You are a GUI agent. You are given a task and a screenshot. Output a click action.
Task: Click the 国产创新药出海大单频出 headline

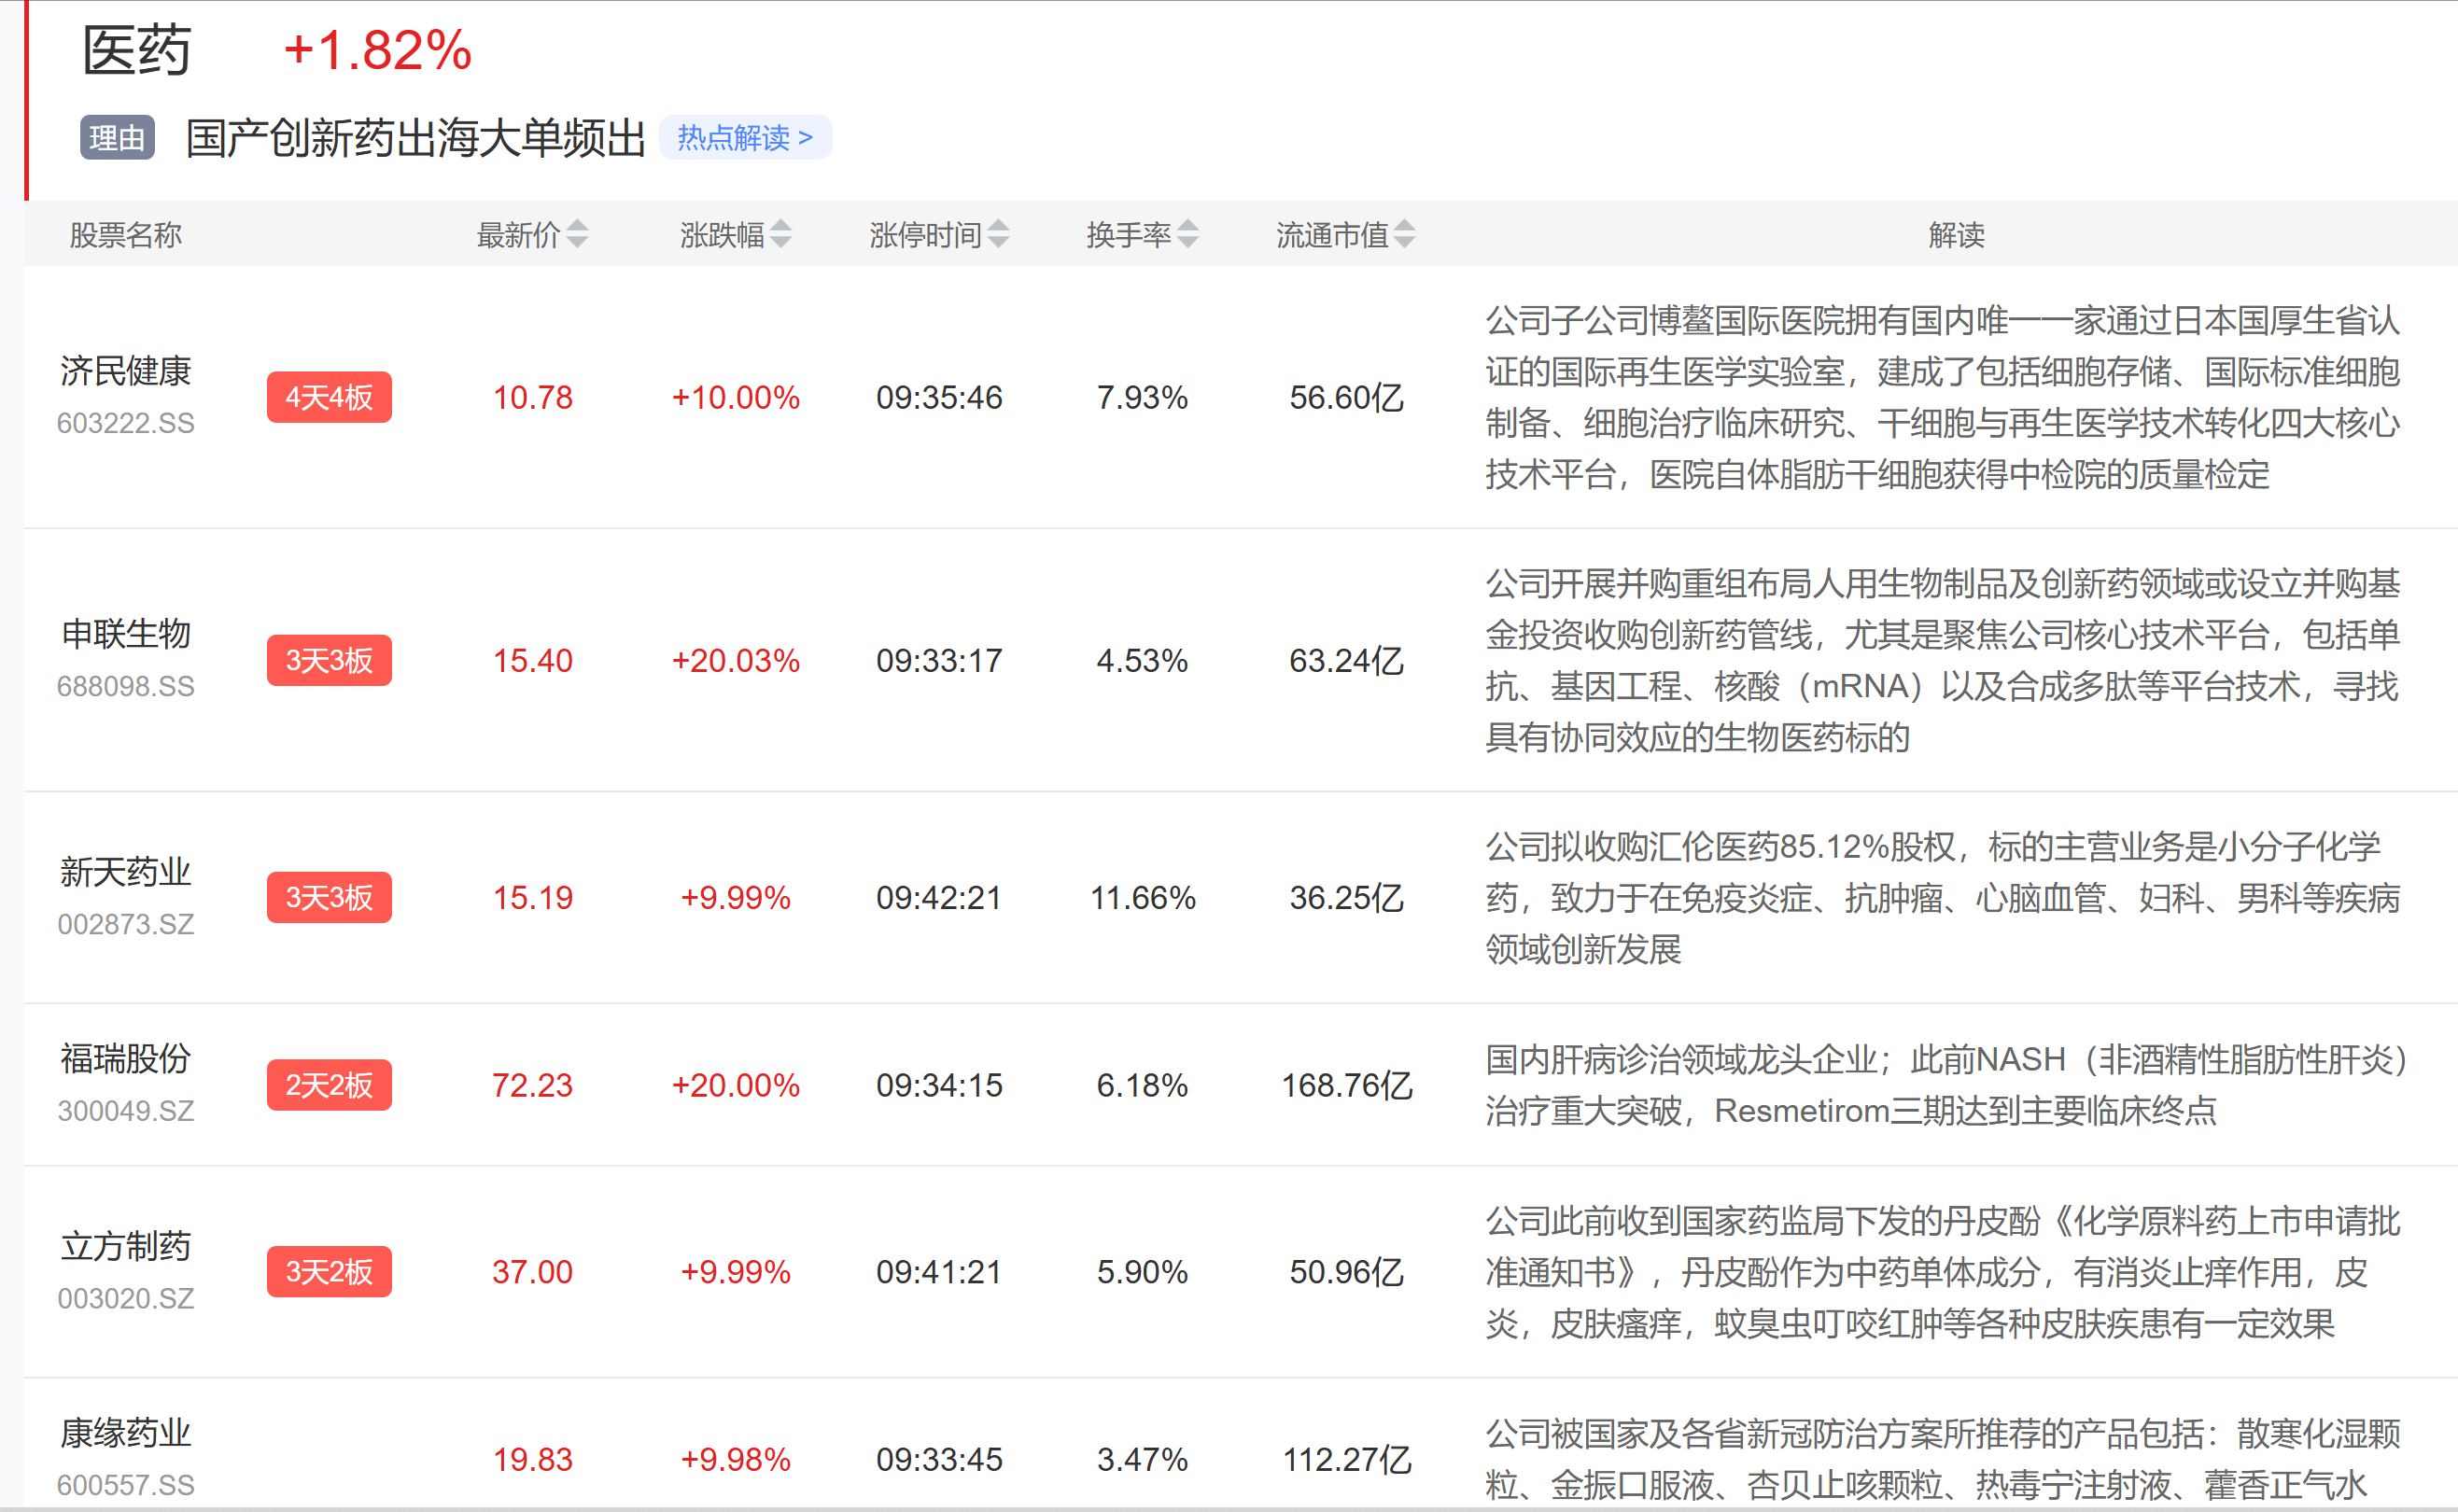(x=415, y=137)
